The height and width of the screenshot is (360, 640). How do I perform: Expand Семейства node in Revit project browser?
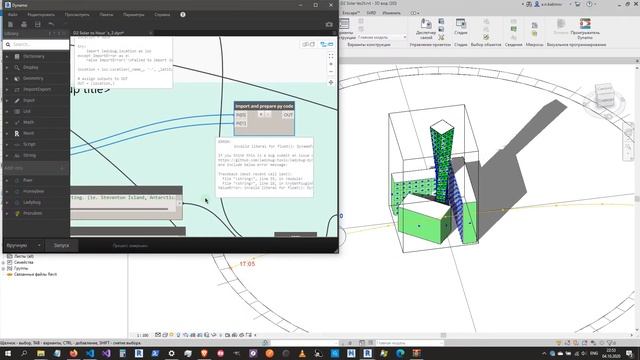coord(3,263)
